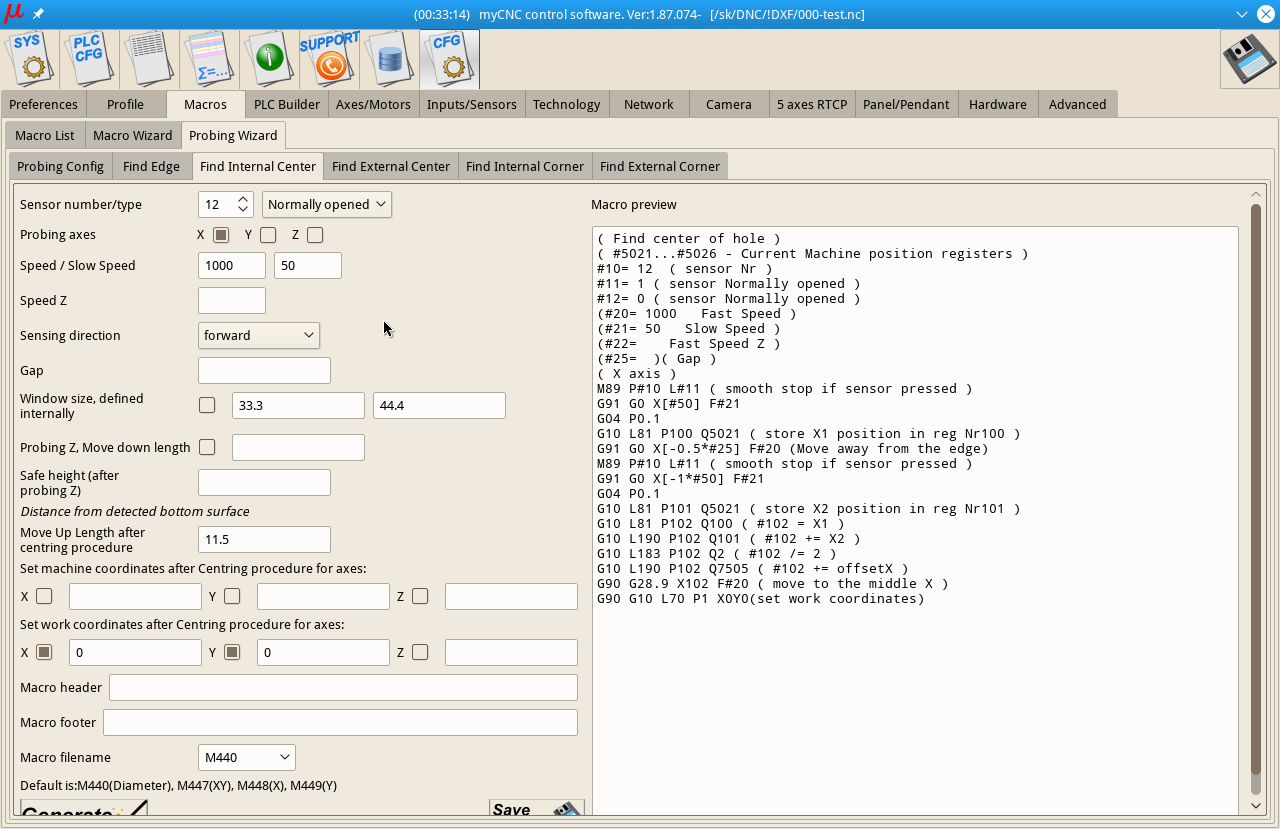Open the Macro filename M440 dropdown
Viewport: 1280px width, 829px height.
point(247,757)
